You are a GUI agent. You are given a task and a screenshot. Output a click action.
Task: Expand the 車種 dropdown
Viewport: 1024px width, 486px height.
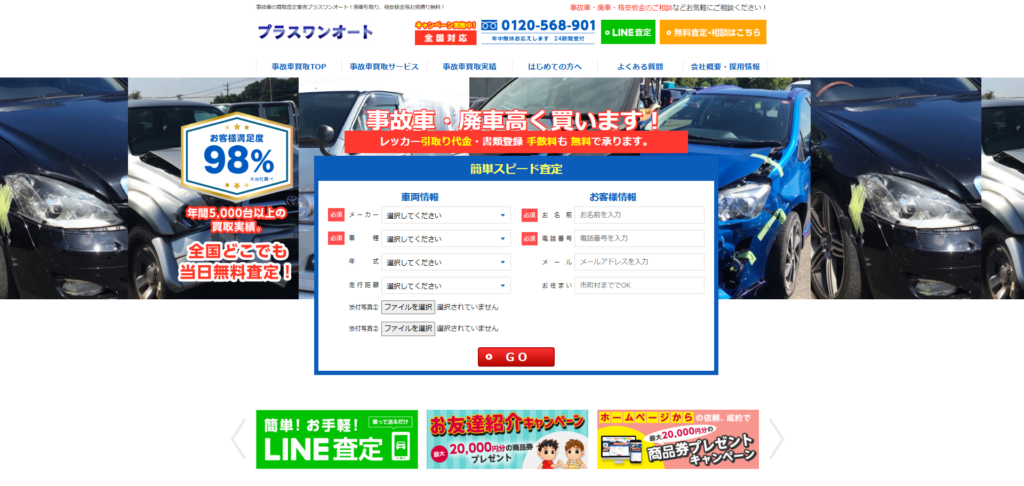(445, 239)
